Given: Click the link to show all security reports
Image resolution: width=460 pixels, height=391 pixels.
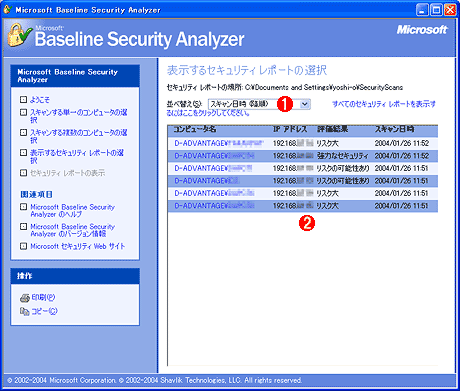Looking at the screenshot, I should click(301, 108).
